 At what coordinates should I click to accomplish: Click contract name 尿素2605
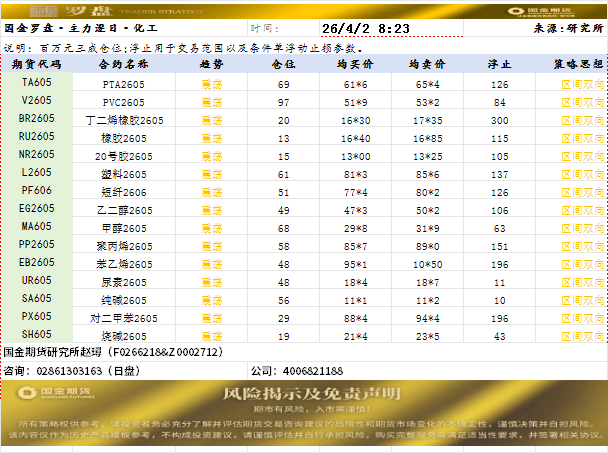coord(124,282)
